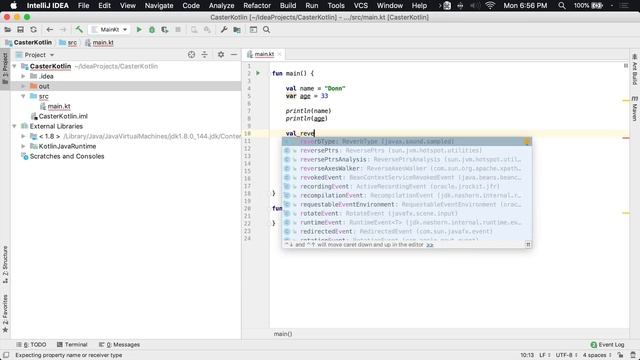This screenshot has height=360, width=640.
Task: Click the Run Anything window icon
Action: pos(253,29)
